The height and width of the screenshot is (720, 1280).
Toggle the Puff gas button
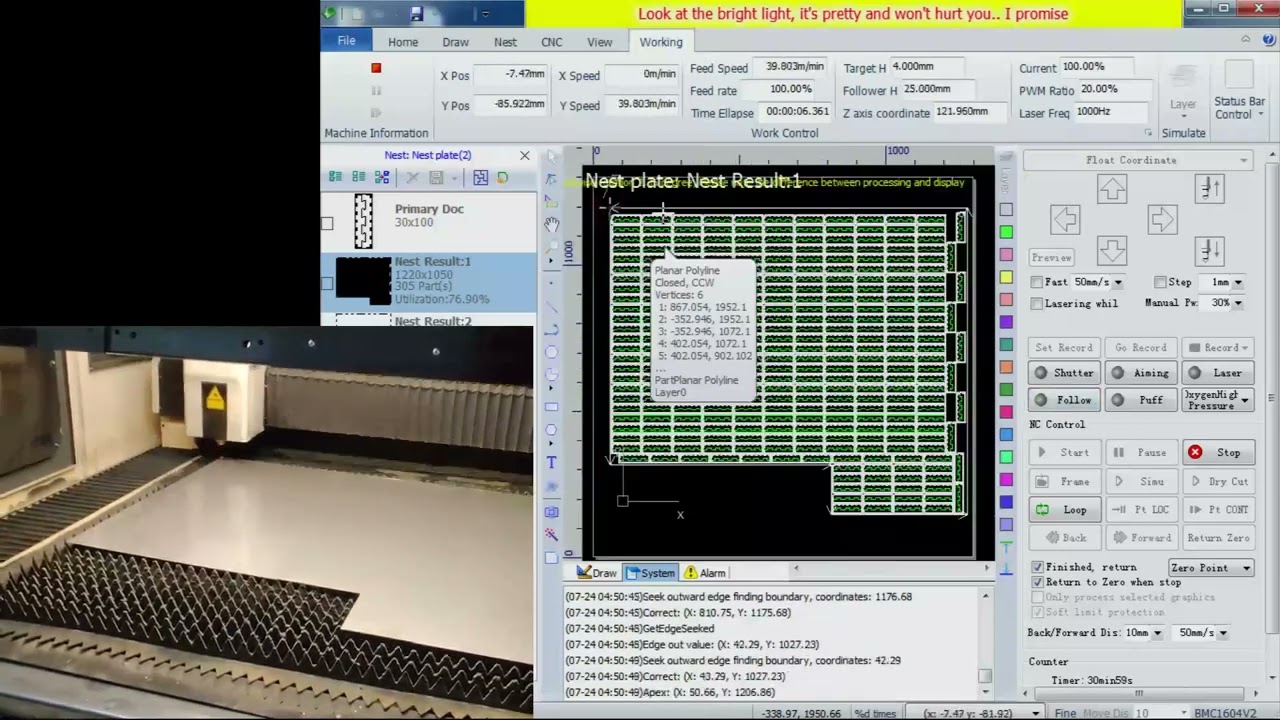click(x=1141, y=400)
